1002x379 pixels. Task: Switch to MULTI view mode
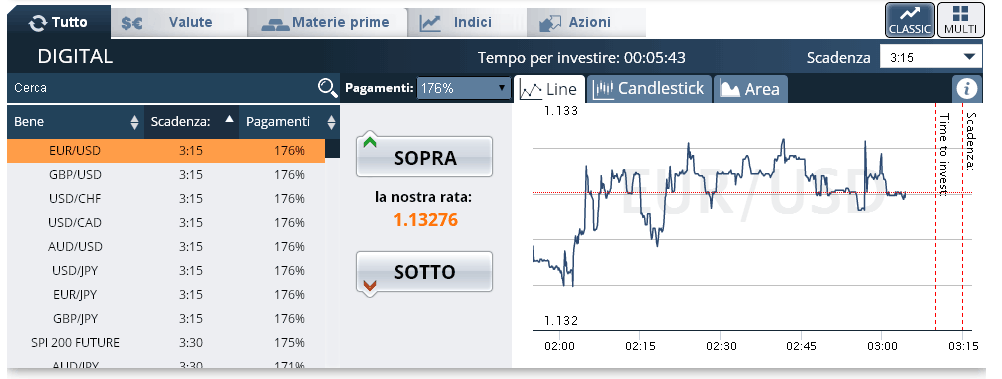(x=961, y=20)
